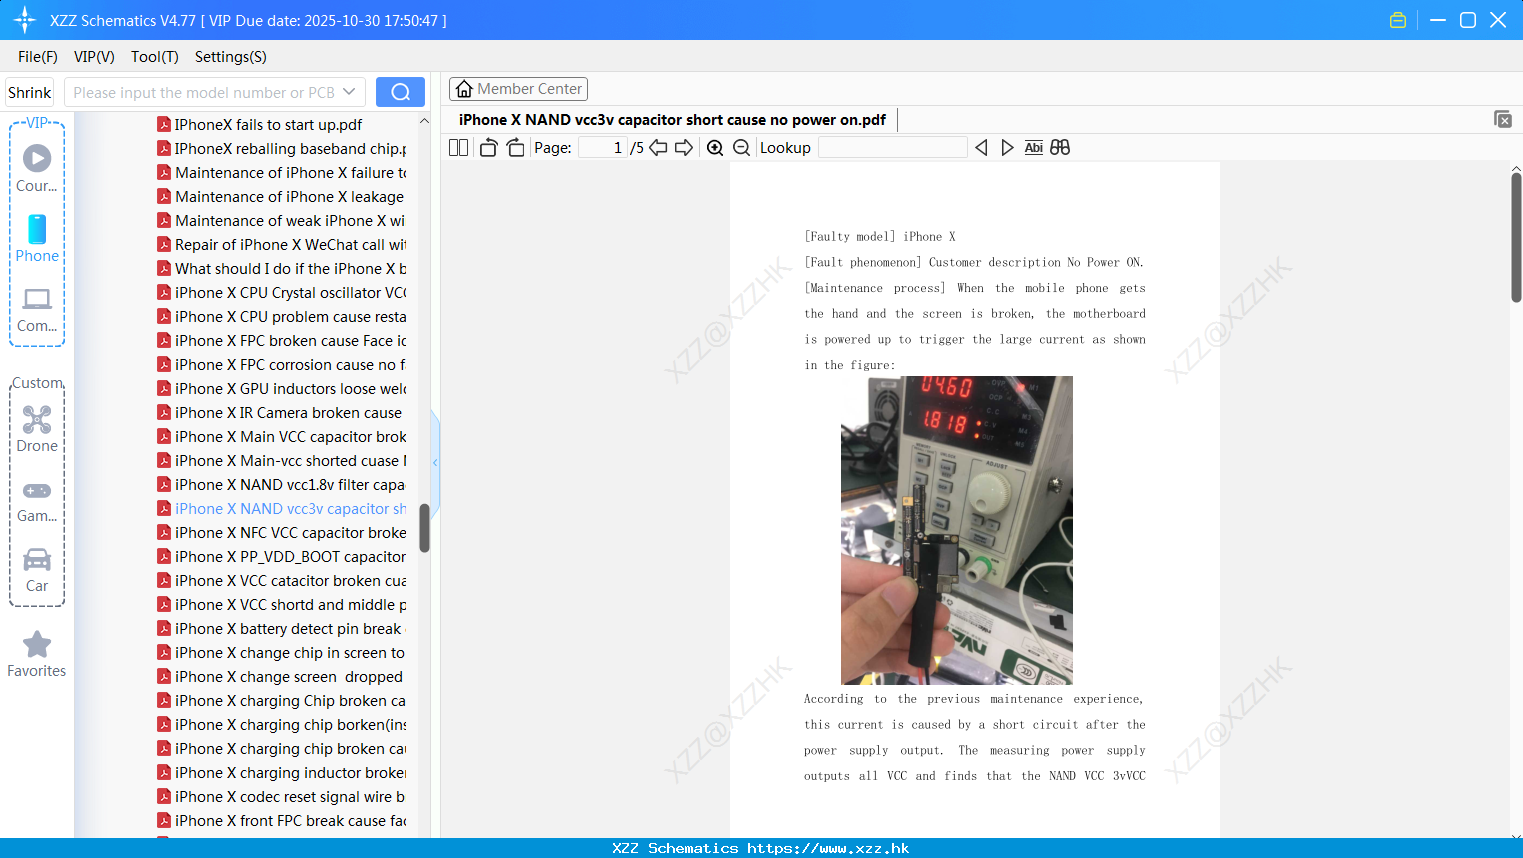Open IPhoneX reballing baseband chip file
The width and height of the screenshot is (1523, 858).
(281, 148)
